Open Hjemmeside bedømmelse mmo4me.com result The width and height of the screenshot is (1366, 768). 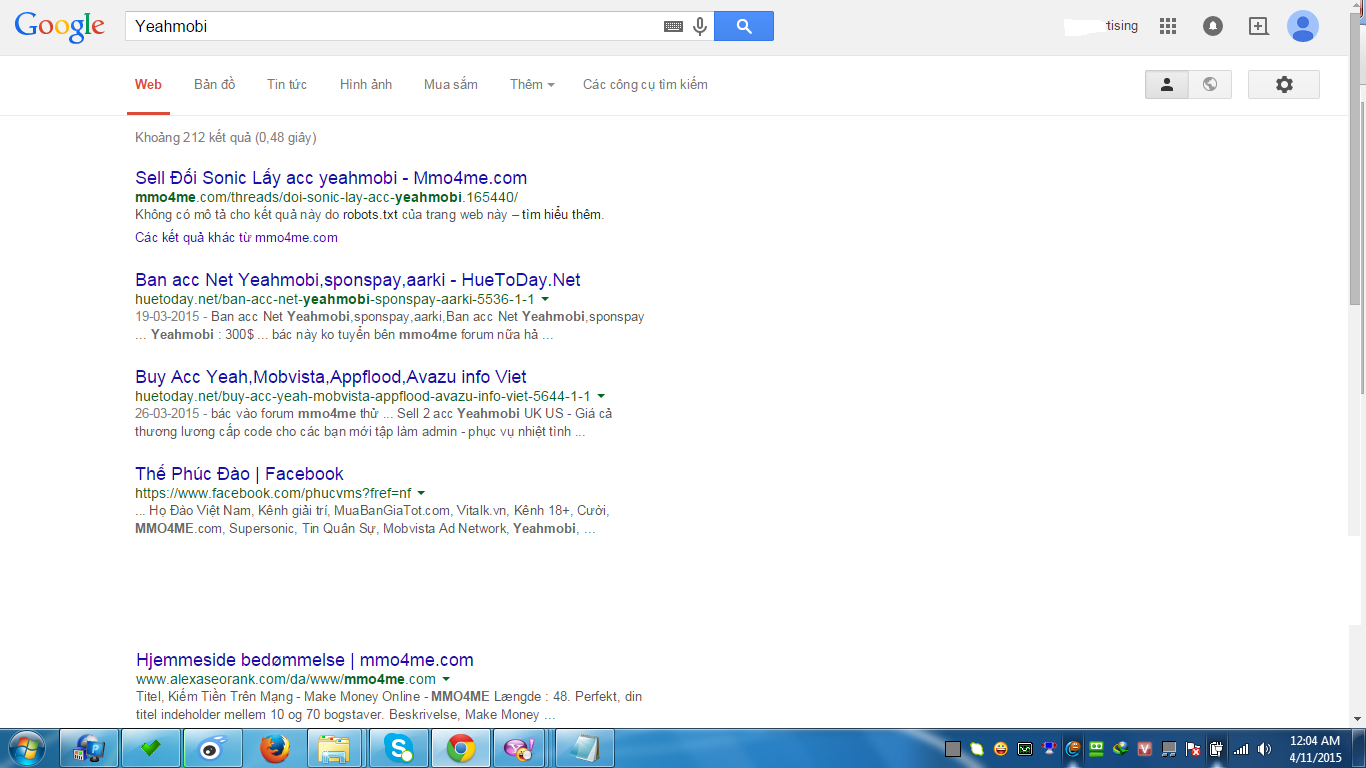305,660
